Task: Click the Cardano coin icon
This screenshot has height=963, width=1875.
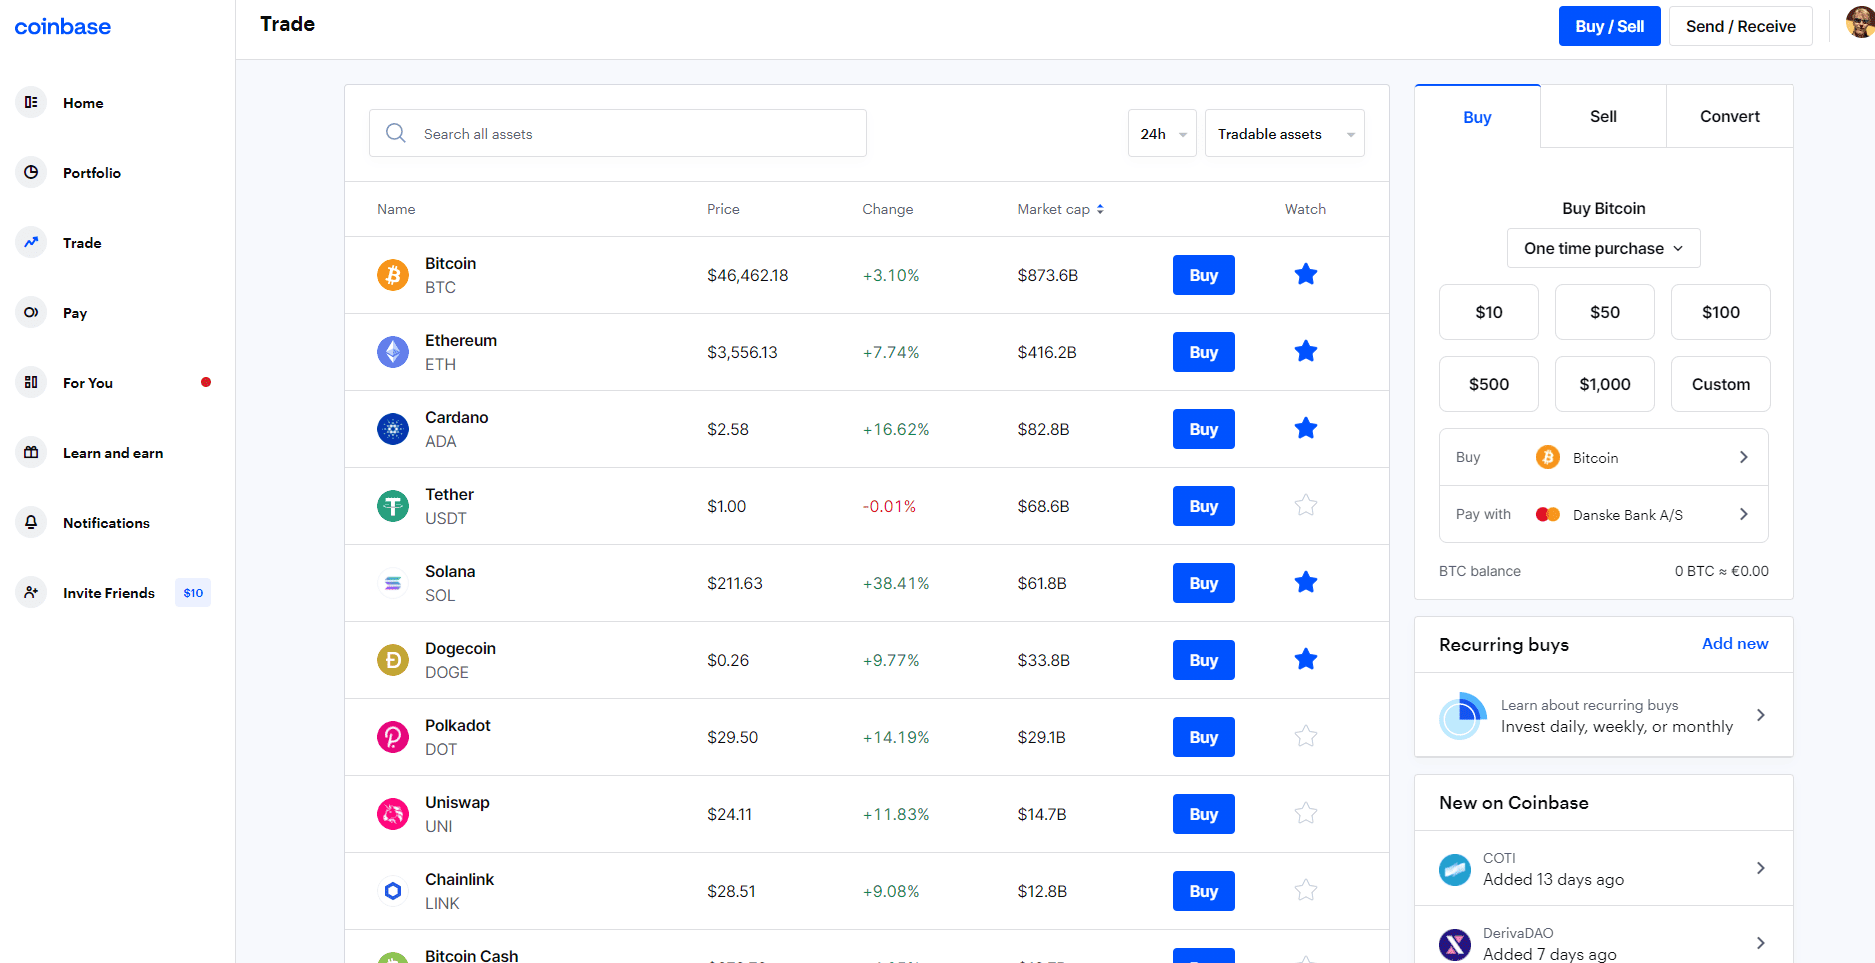Action: tap(393, 429)
